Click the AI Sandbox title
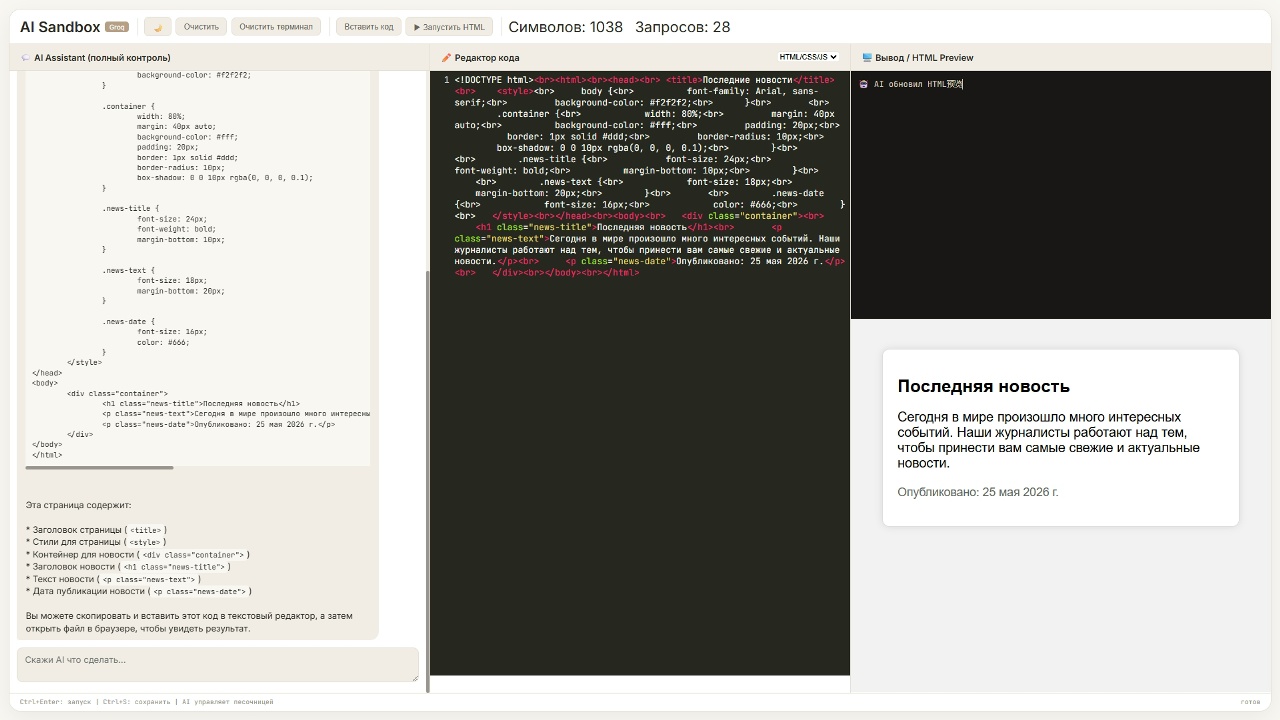 60,27
